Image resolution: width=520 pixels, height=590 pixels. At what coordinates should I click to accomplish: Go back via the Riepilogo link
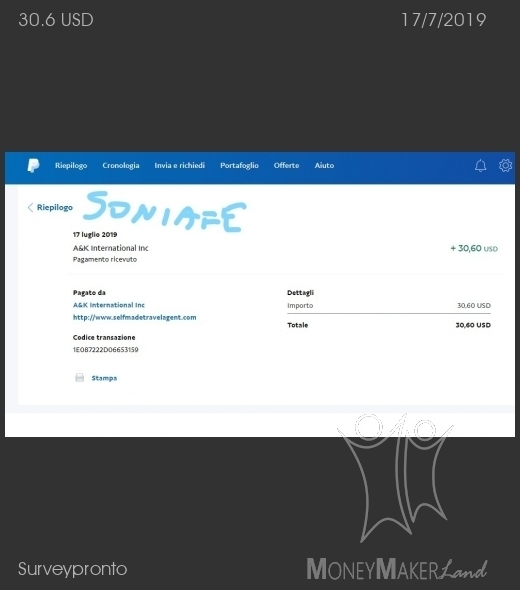click(x=55, y=207)
